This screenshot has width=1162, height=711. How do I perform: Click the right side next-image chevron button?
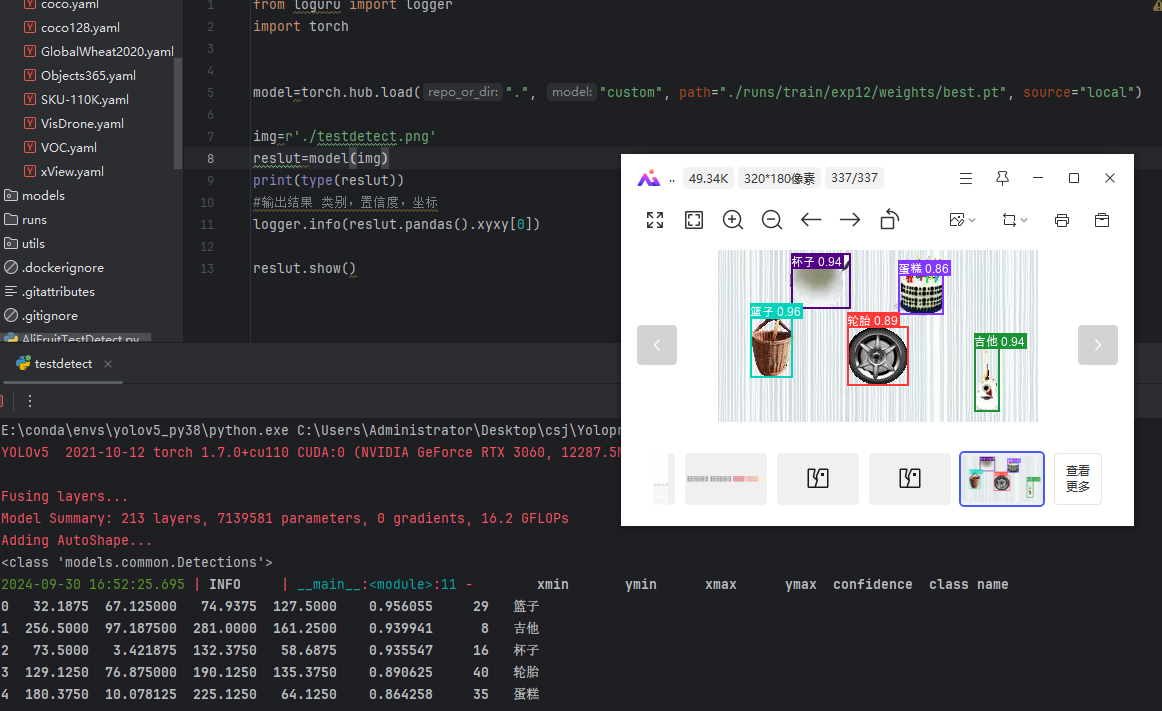click(1097, 345)
